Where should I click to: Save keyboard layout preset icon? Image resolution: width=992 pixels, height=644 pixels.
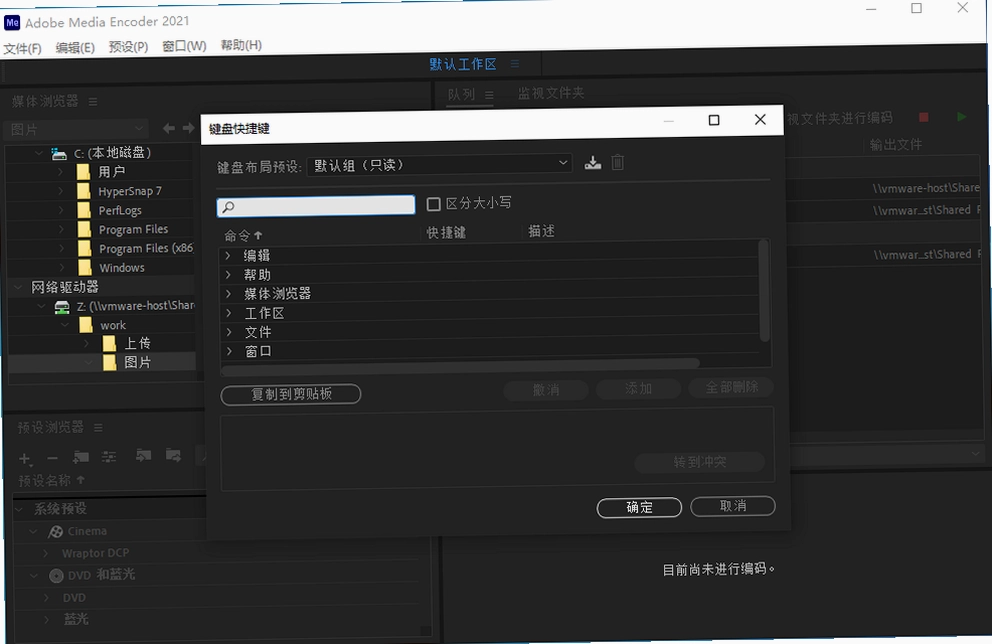[593, 163]
